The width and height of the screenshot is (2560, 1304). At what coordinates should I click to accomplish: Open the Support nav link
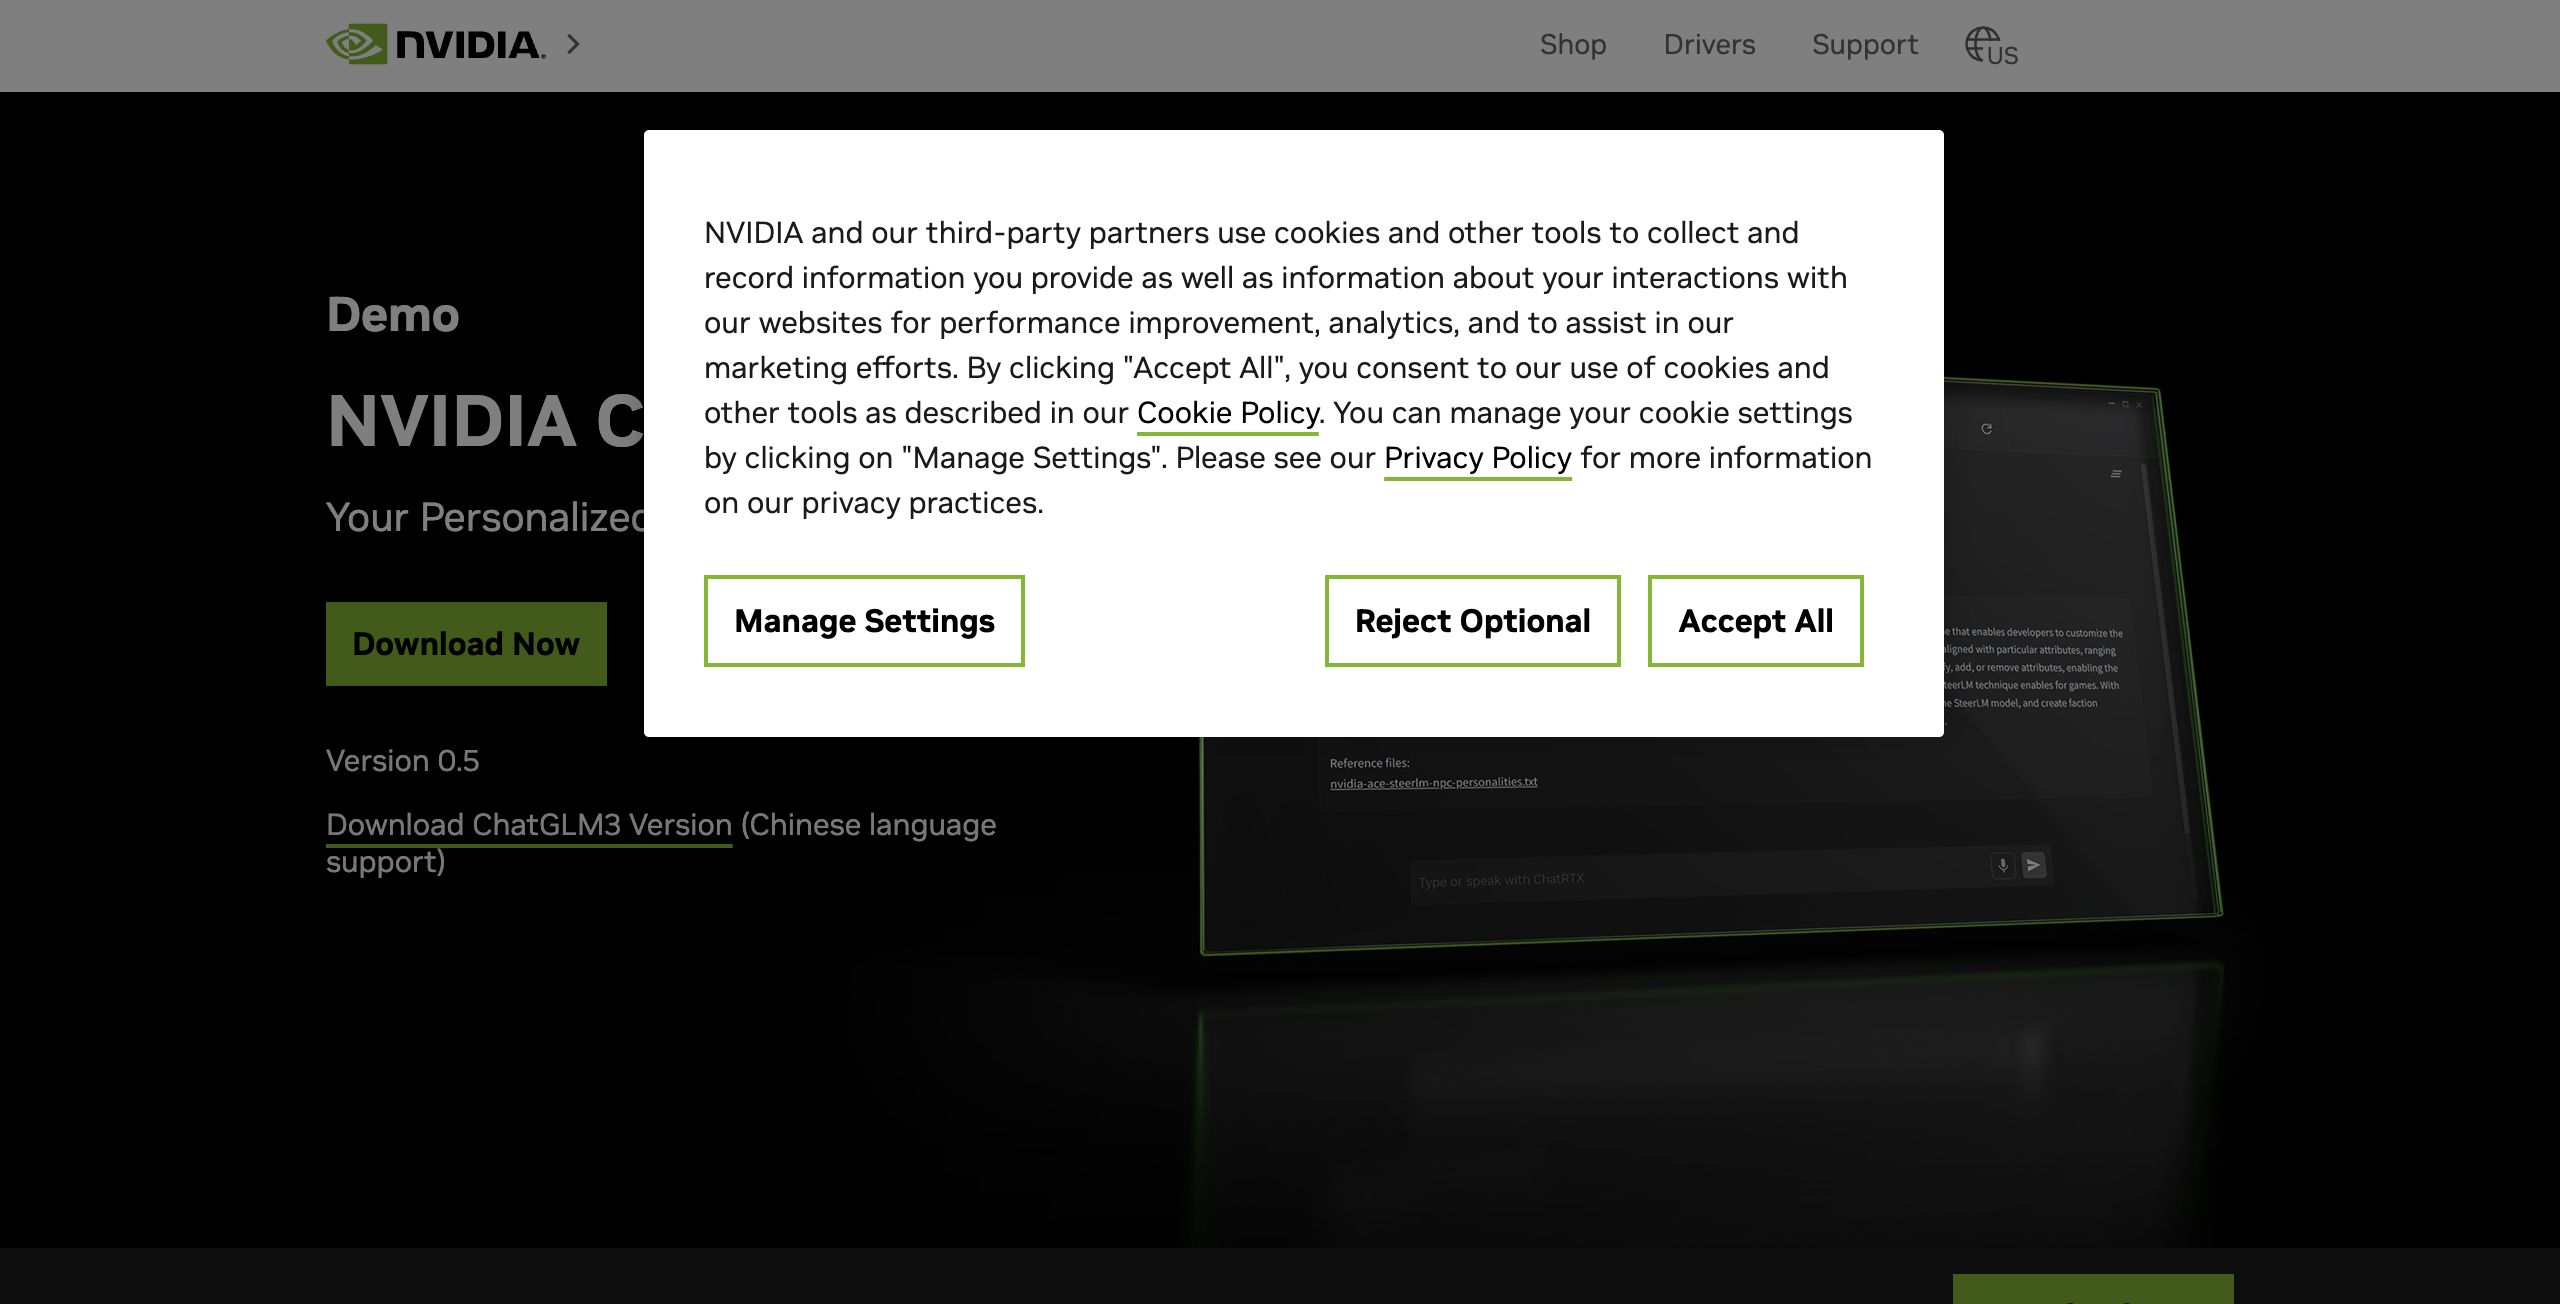pyautogui.click(x=1864, y=44)
